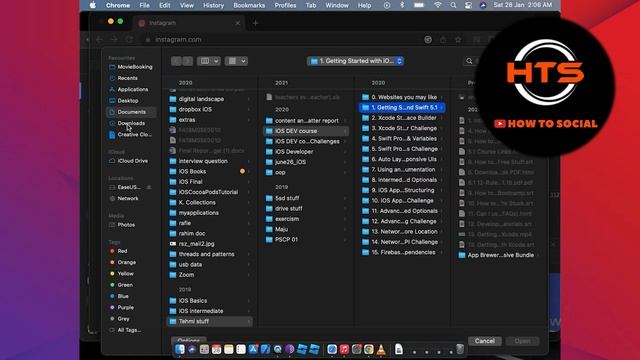The width and height of the screenshot is (640, 360).
Task: Open folder 9. iOS App Structuring
Action: (402, 190)
